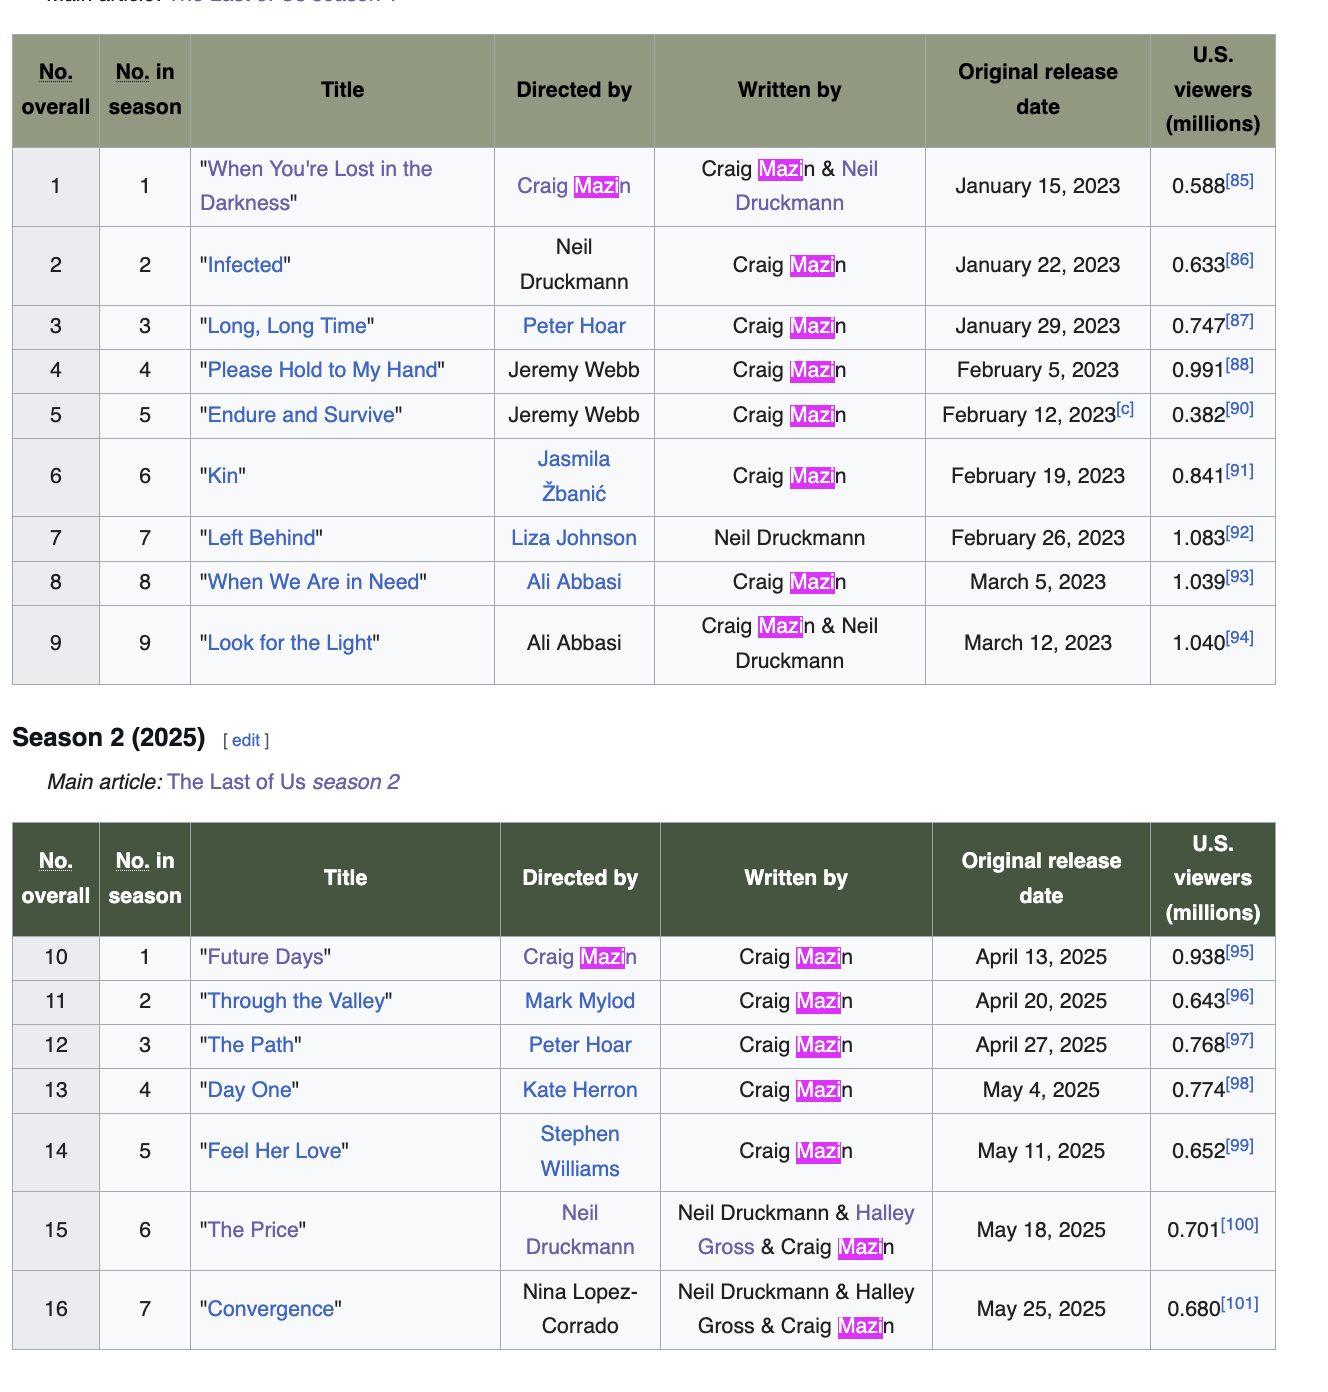Image resolution: width=1328 pixels, height=1392 pixels.
Task: Open director Peter Hoar's page in Season 1
Action: 574,326
